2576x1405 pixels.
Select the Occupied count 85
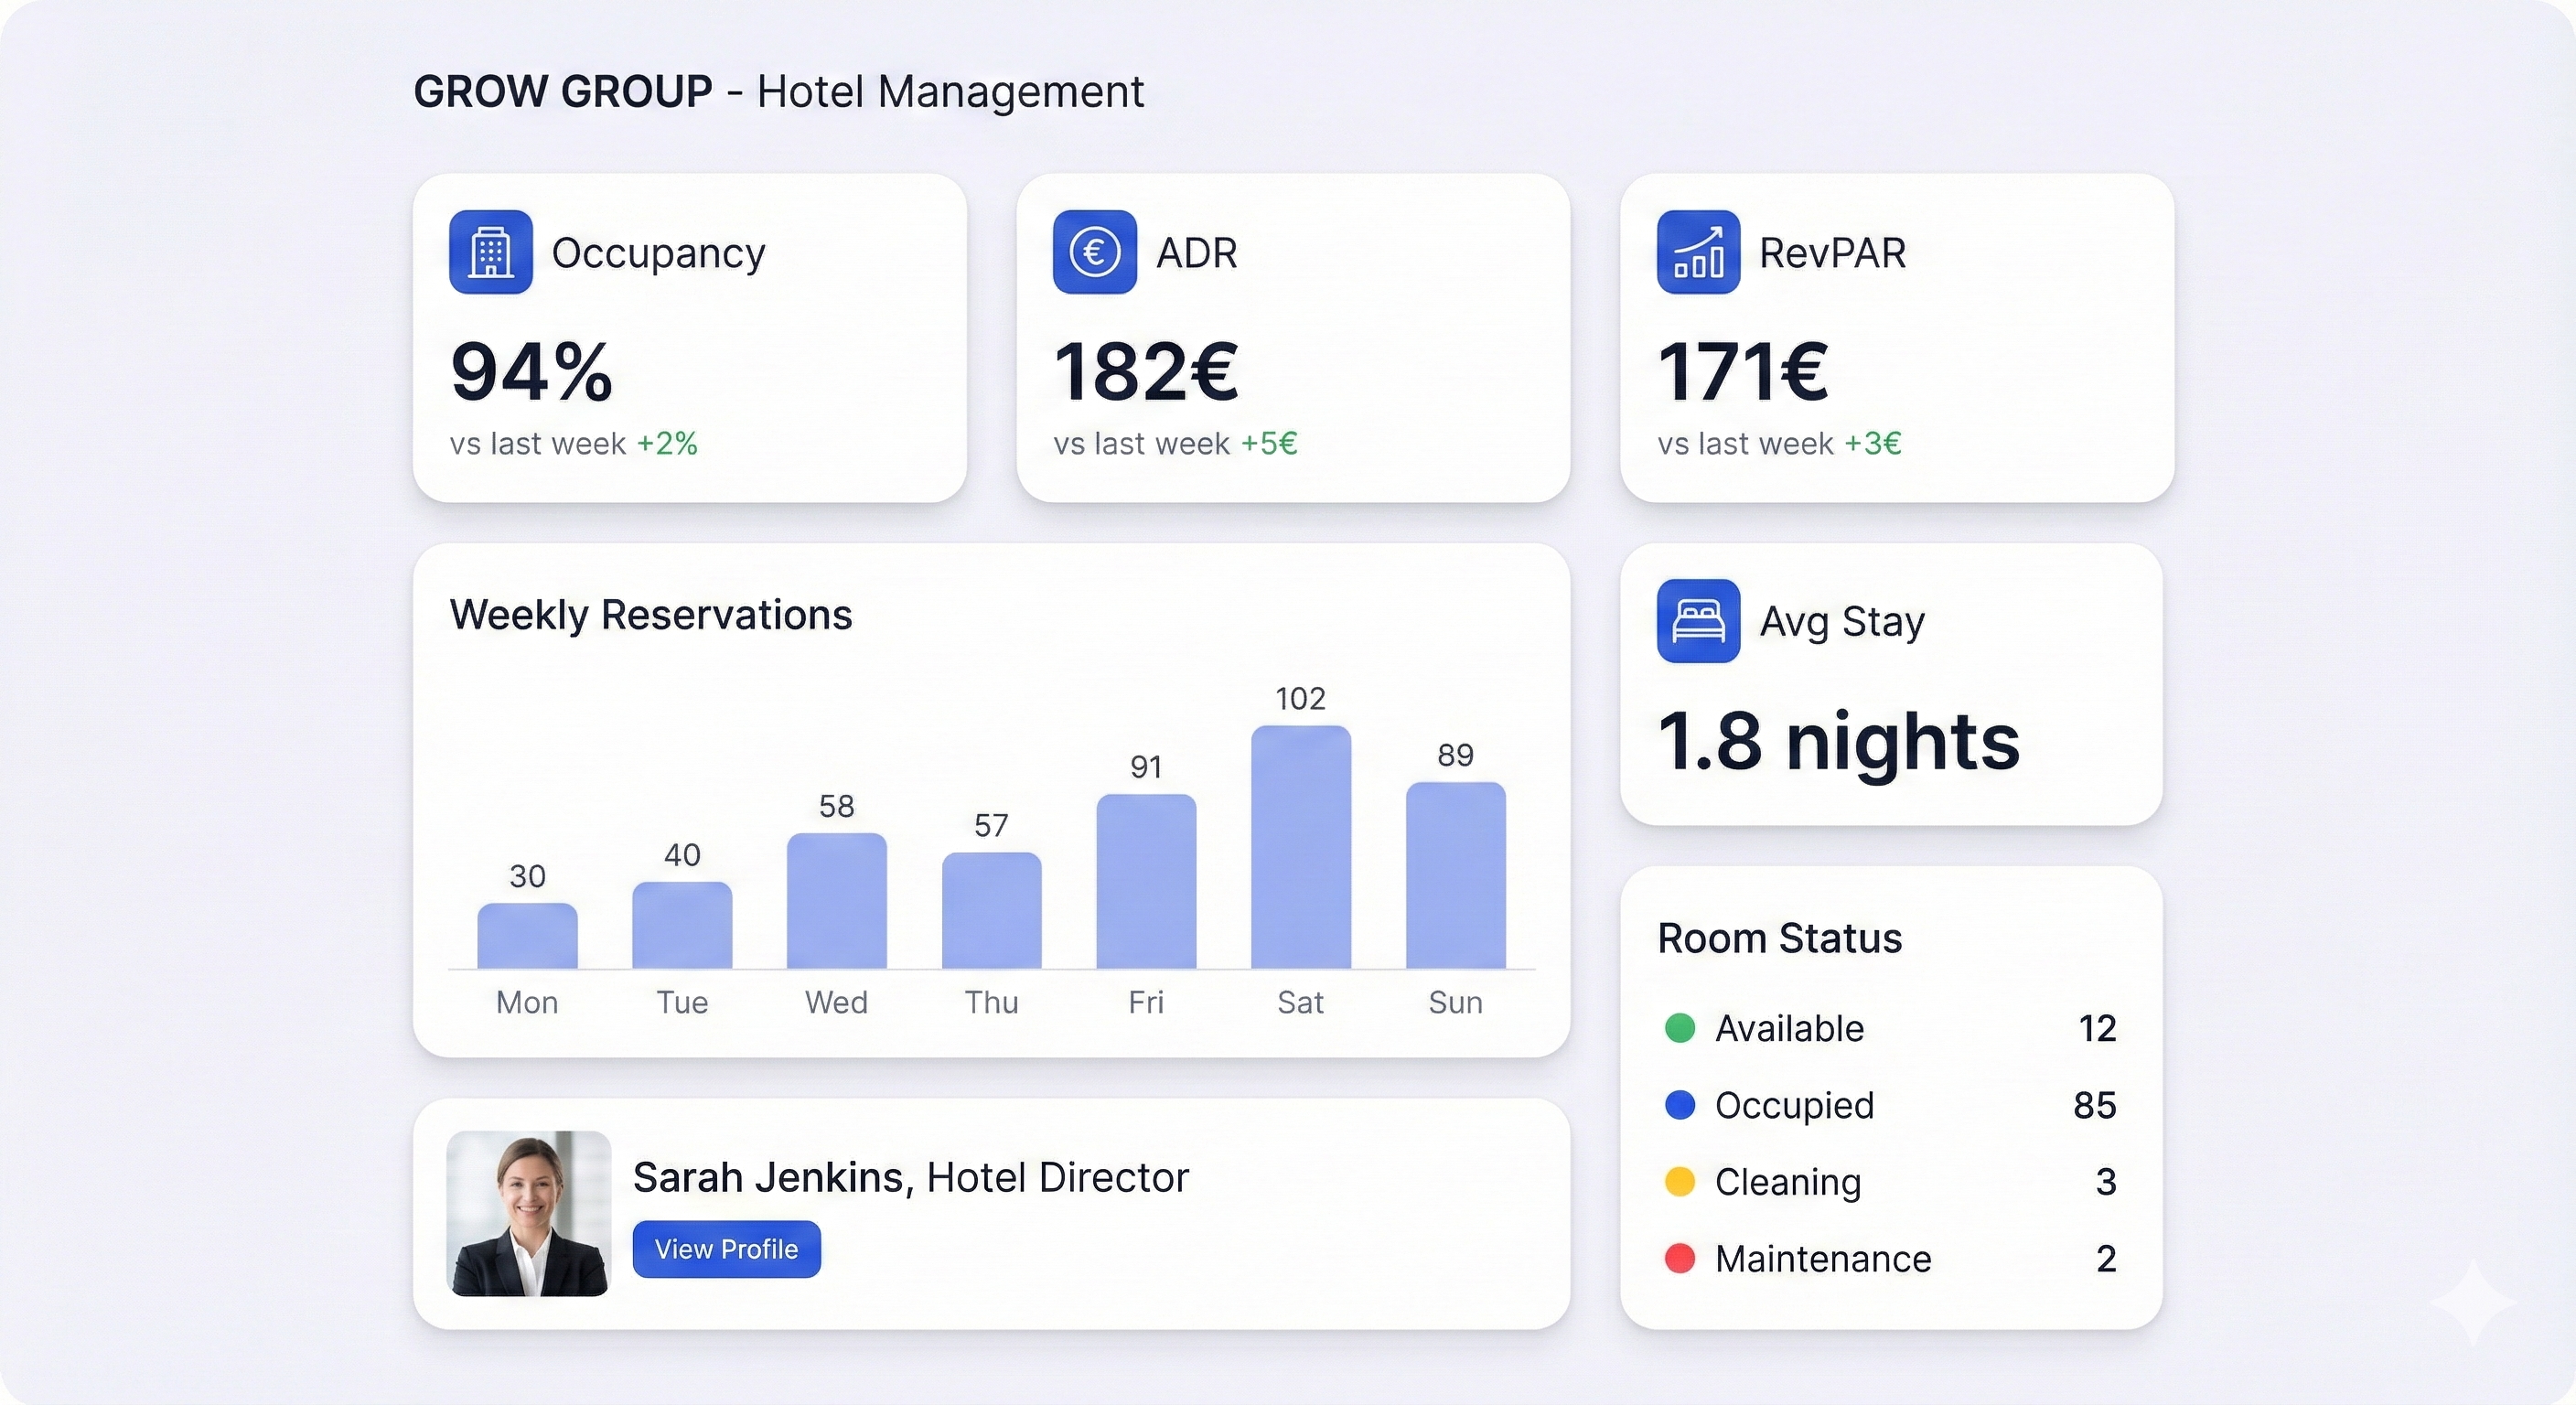point(2094,1105)
